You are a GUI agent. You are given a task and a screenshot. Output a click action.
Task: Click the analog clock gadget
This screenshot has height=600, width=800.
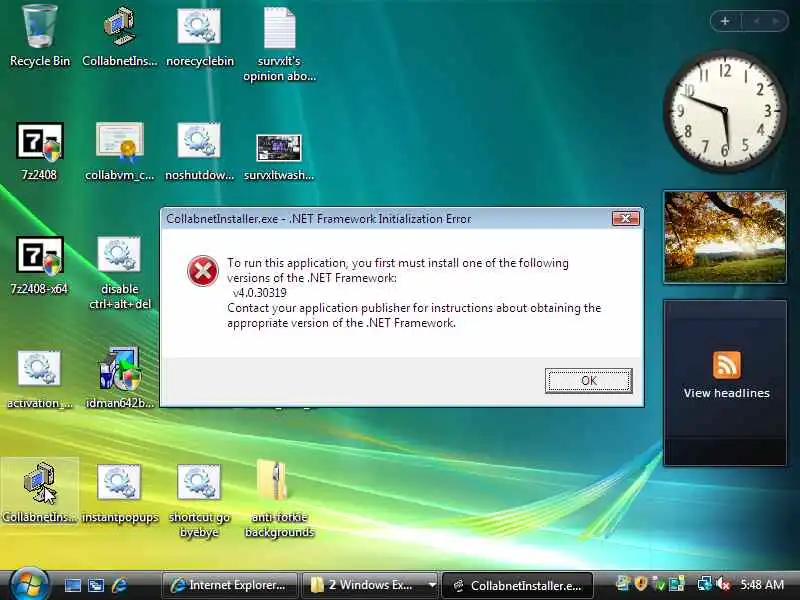coord(725,110)
